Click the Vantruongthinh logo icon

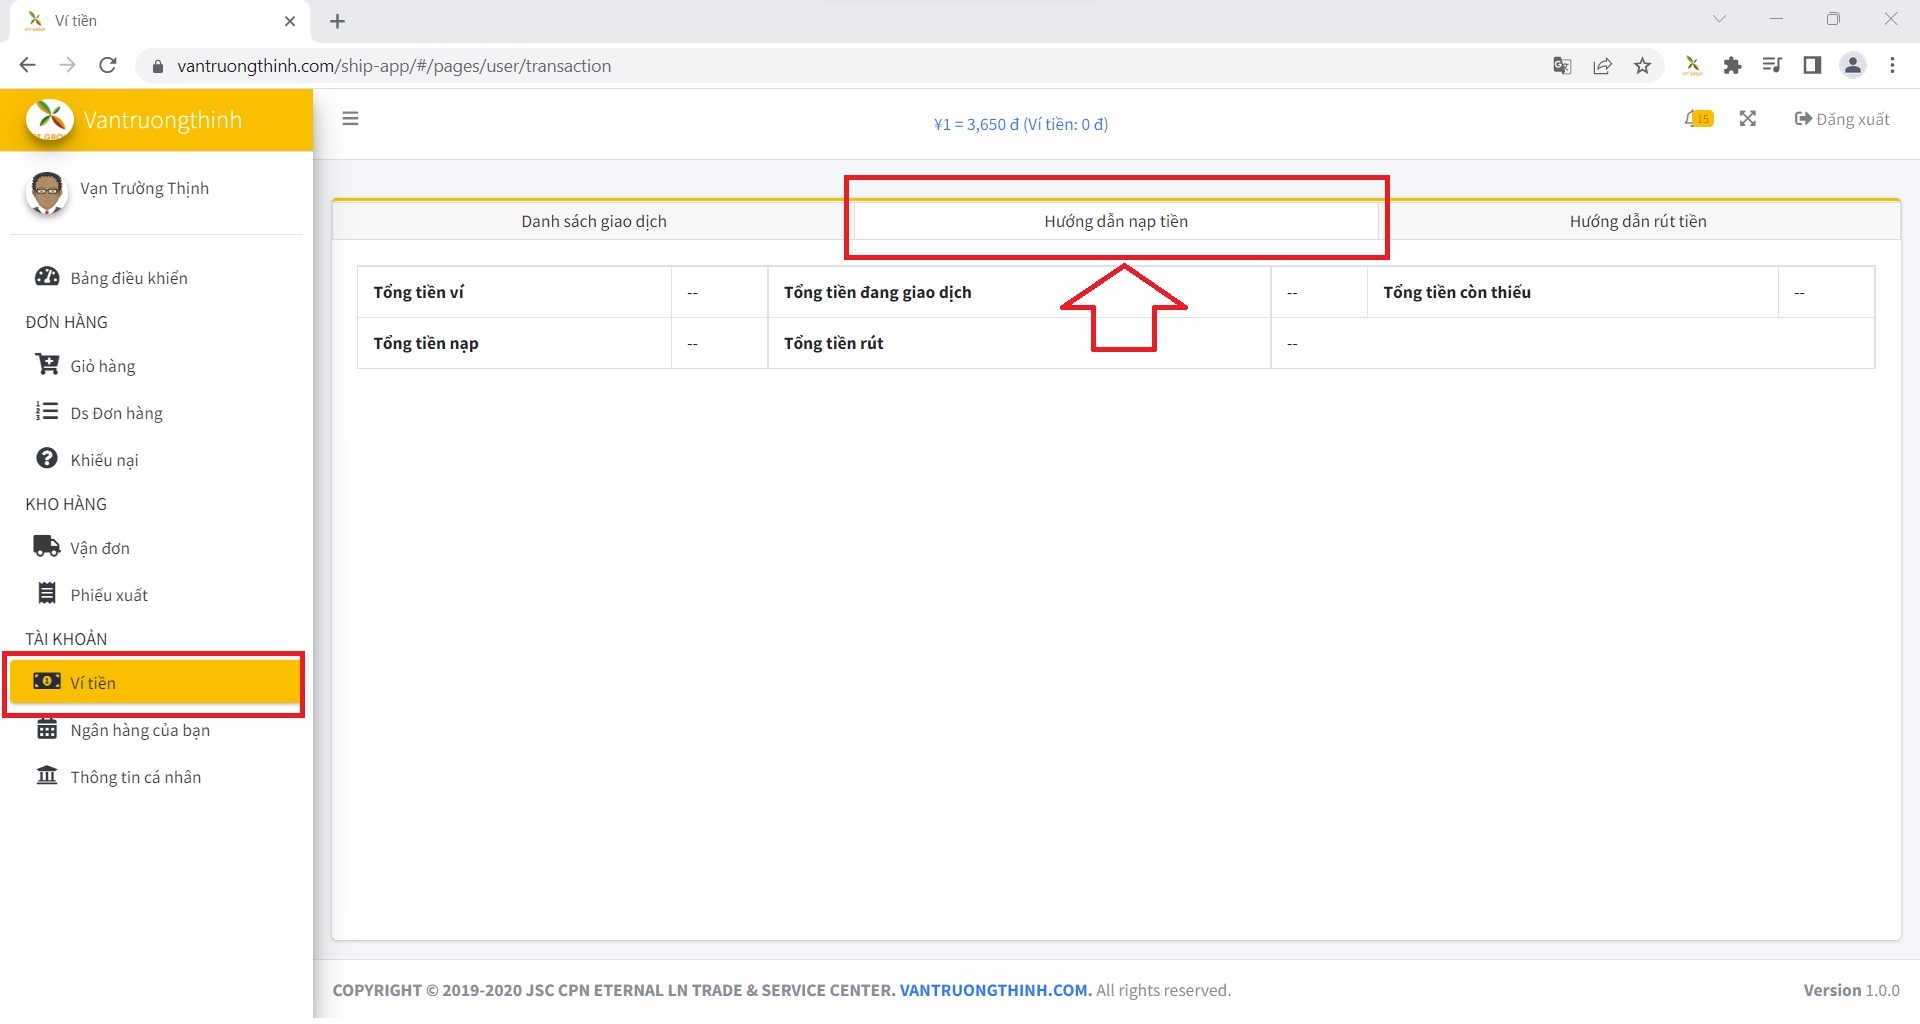(x=49, y=120)
